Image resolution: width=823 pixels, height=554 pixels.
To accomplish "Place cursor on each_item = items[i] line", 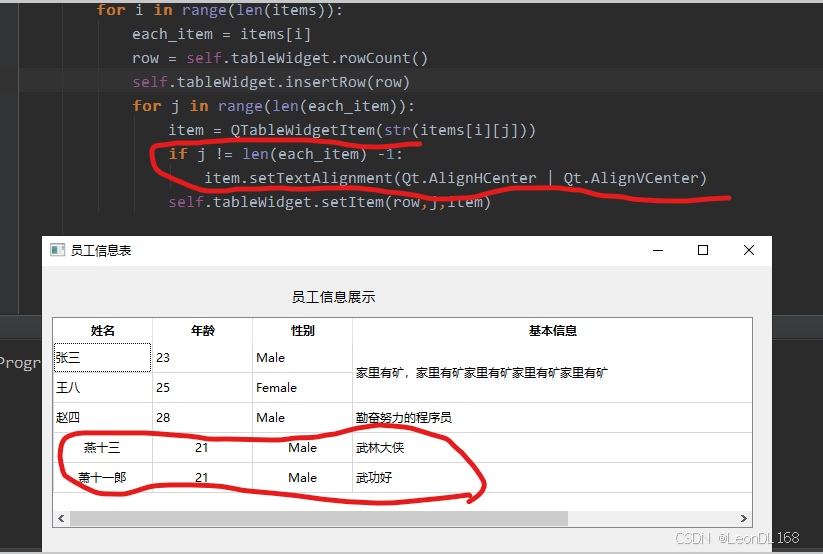I will pyautogui.click(x=221, y=34).
